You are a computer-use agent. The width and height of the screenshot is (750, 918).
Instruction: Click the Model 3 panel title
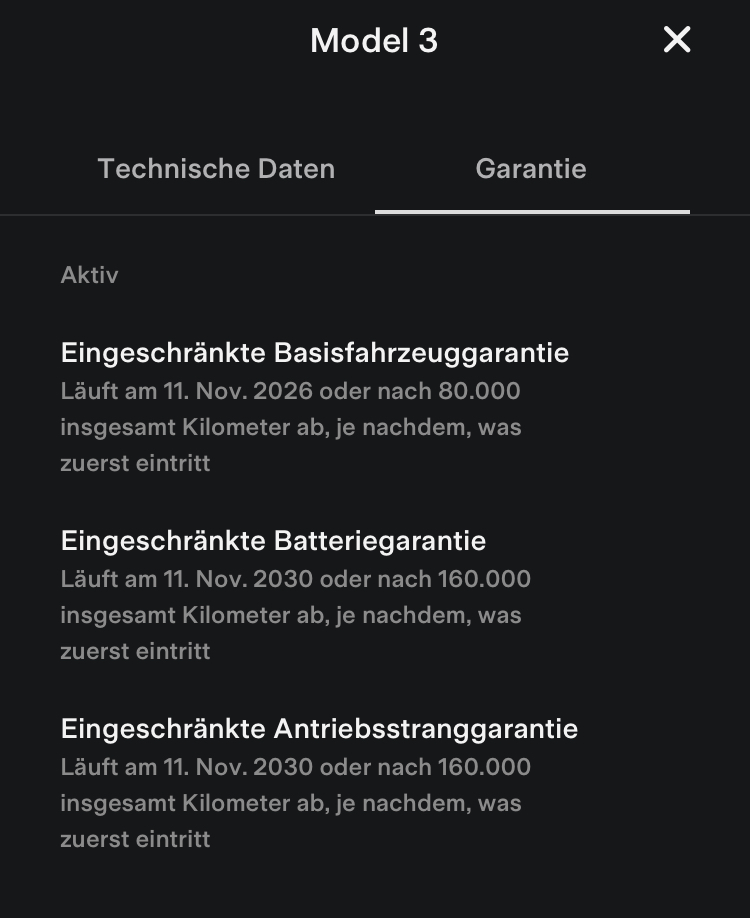374,41
